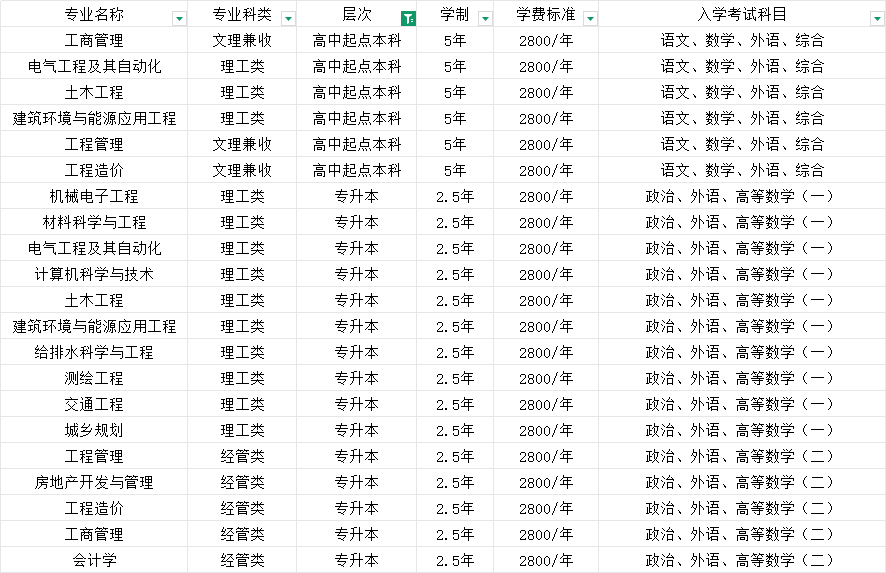Select the 专业名称 header cell
The image size is (886, 573).
[x=94, y=14]
